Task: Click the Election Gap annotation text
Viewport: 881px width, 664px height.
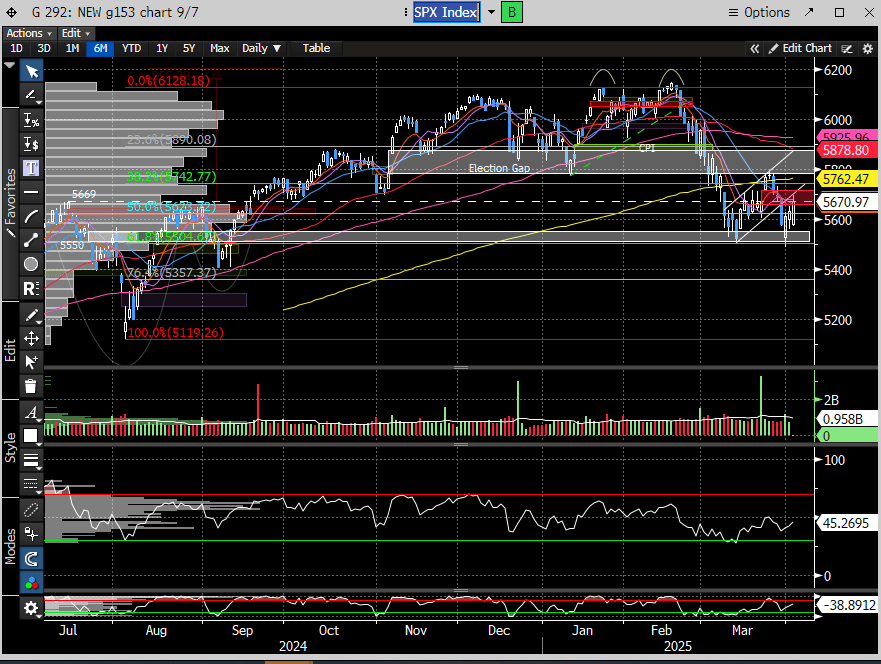Action: point(499,168)
